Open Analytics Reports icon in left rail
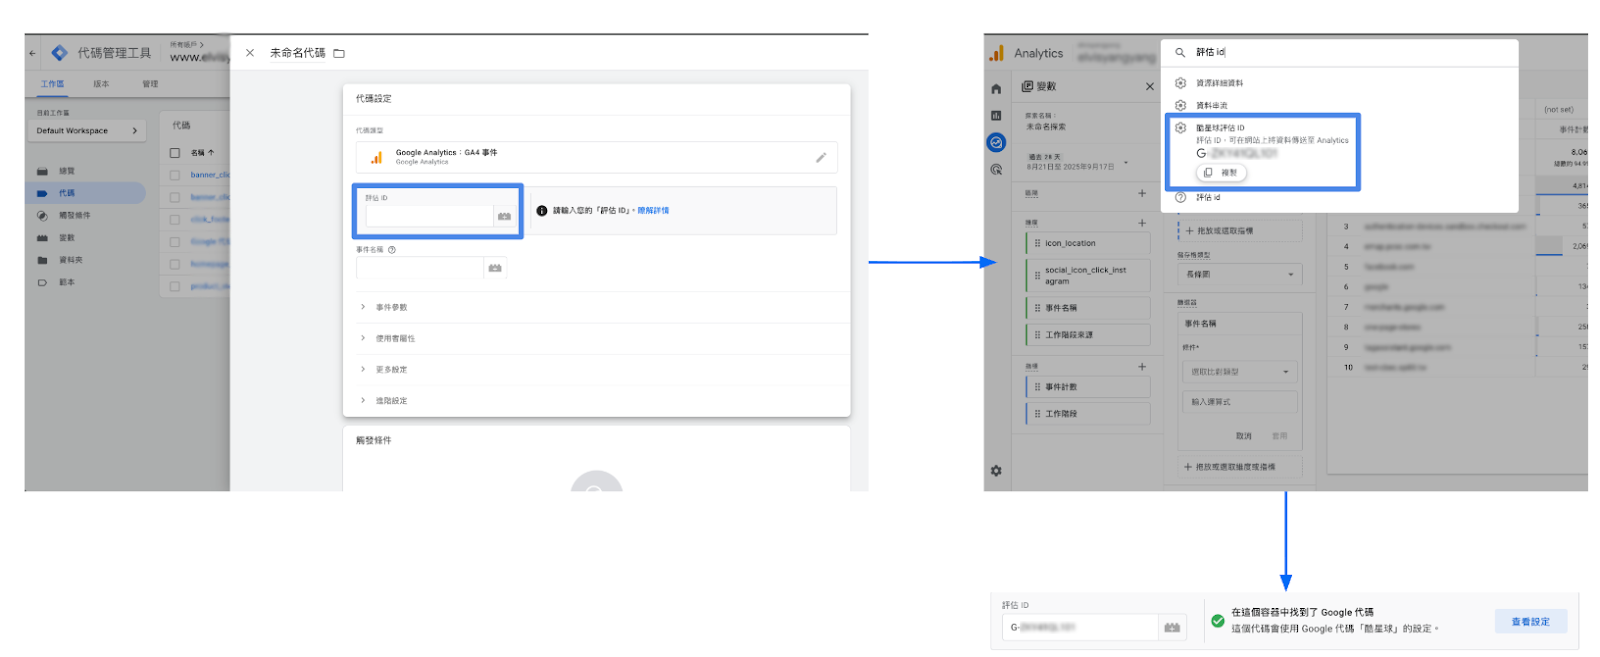 tap(996, 116)
